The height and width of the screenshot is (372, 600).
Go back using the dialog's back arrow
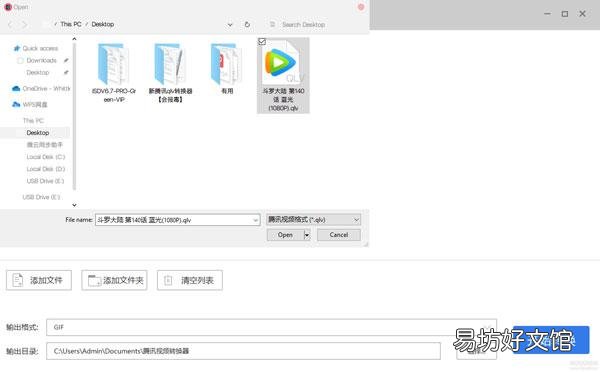point(10,24)
